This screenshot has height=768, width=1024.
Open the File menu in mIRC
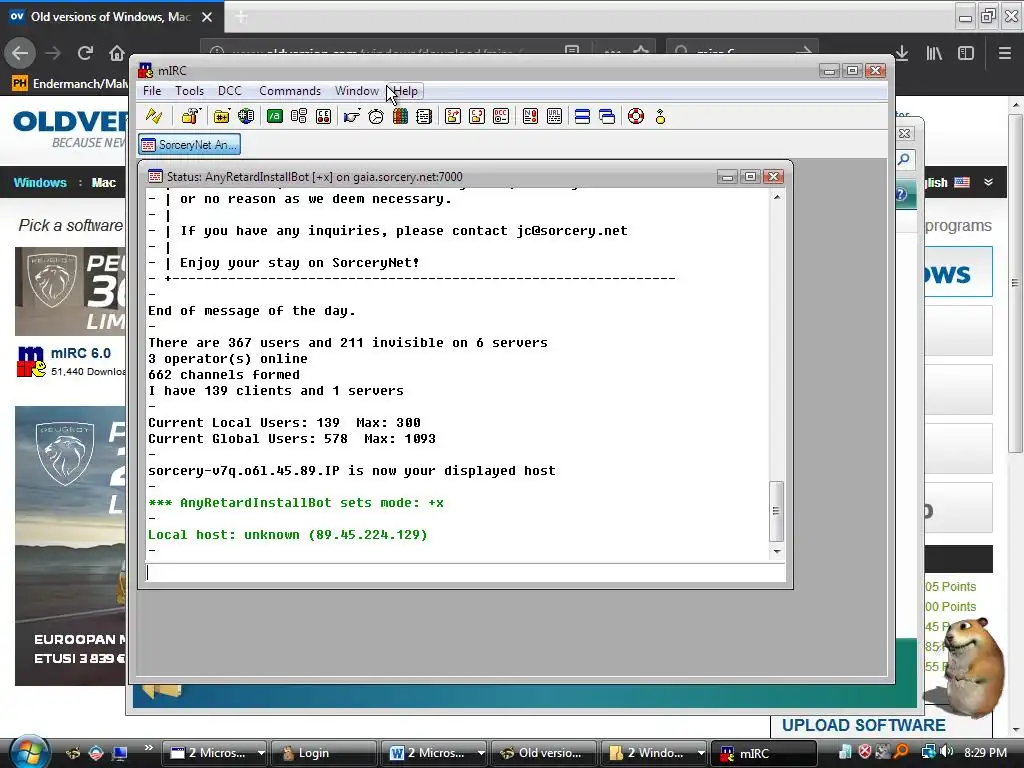(x=152, y=91)
